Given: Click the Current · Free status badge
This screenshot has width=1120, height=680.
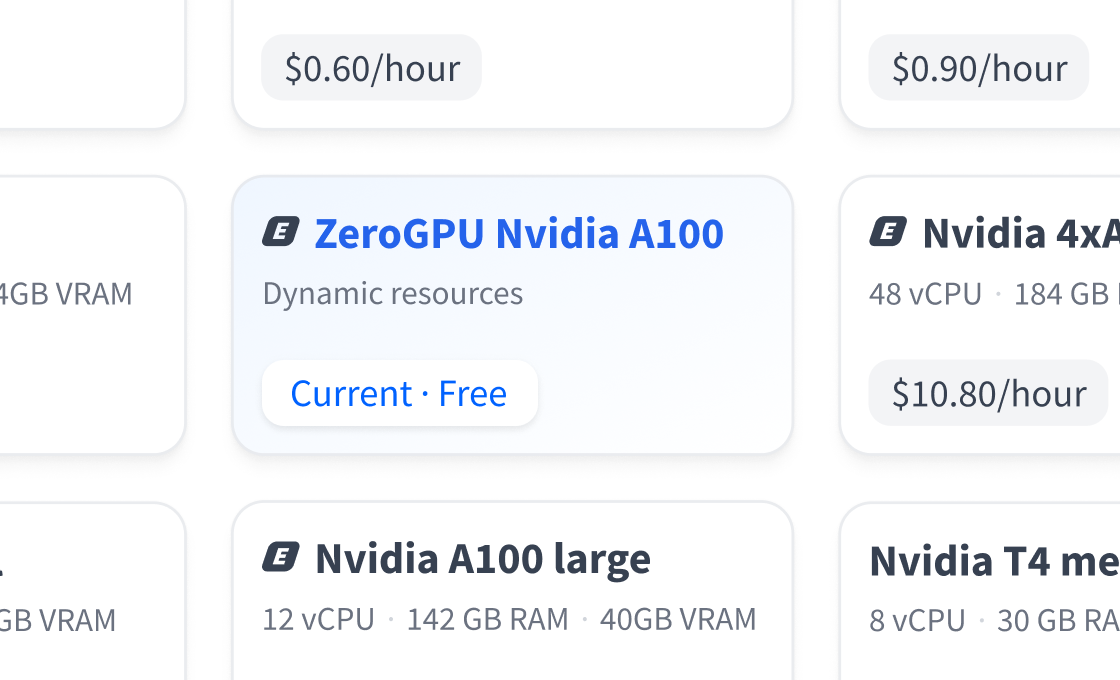Looking at the screenshot, I should [399, 393].
